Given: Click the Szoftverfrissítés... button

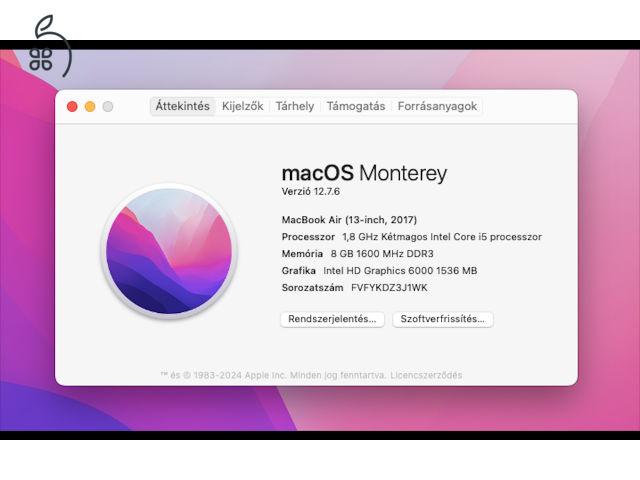Looking at the screenshot, I should 442,319.
